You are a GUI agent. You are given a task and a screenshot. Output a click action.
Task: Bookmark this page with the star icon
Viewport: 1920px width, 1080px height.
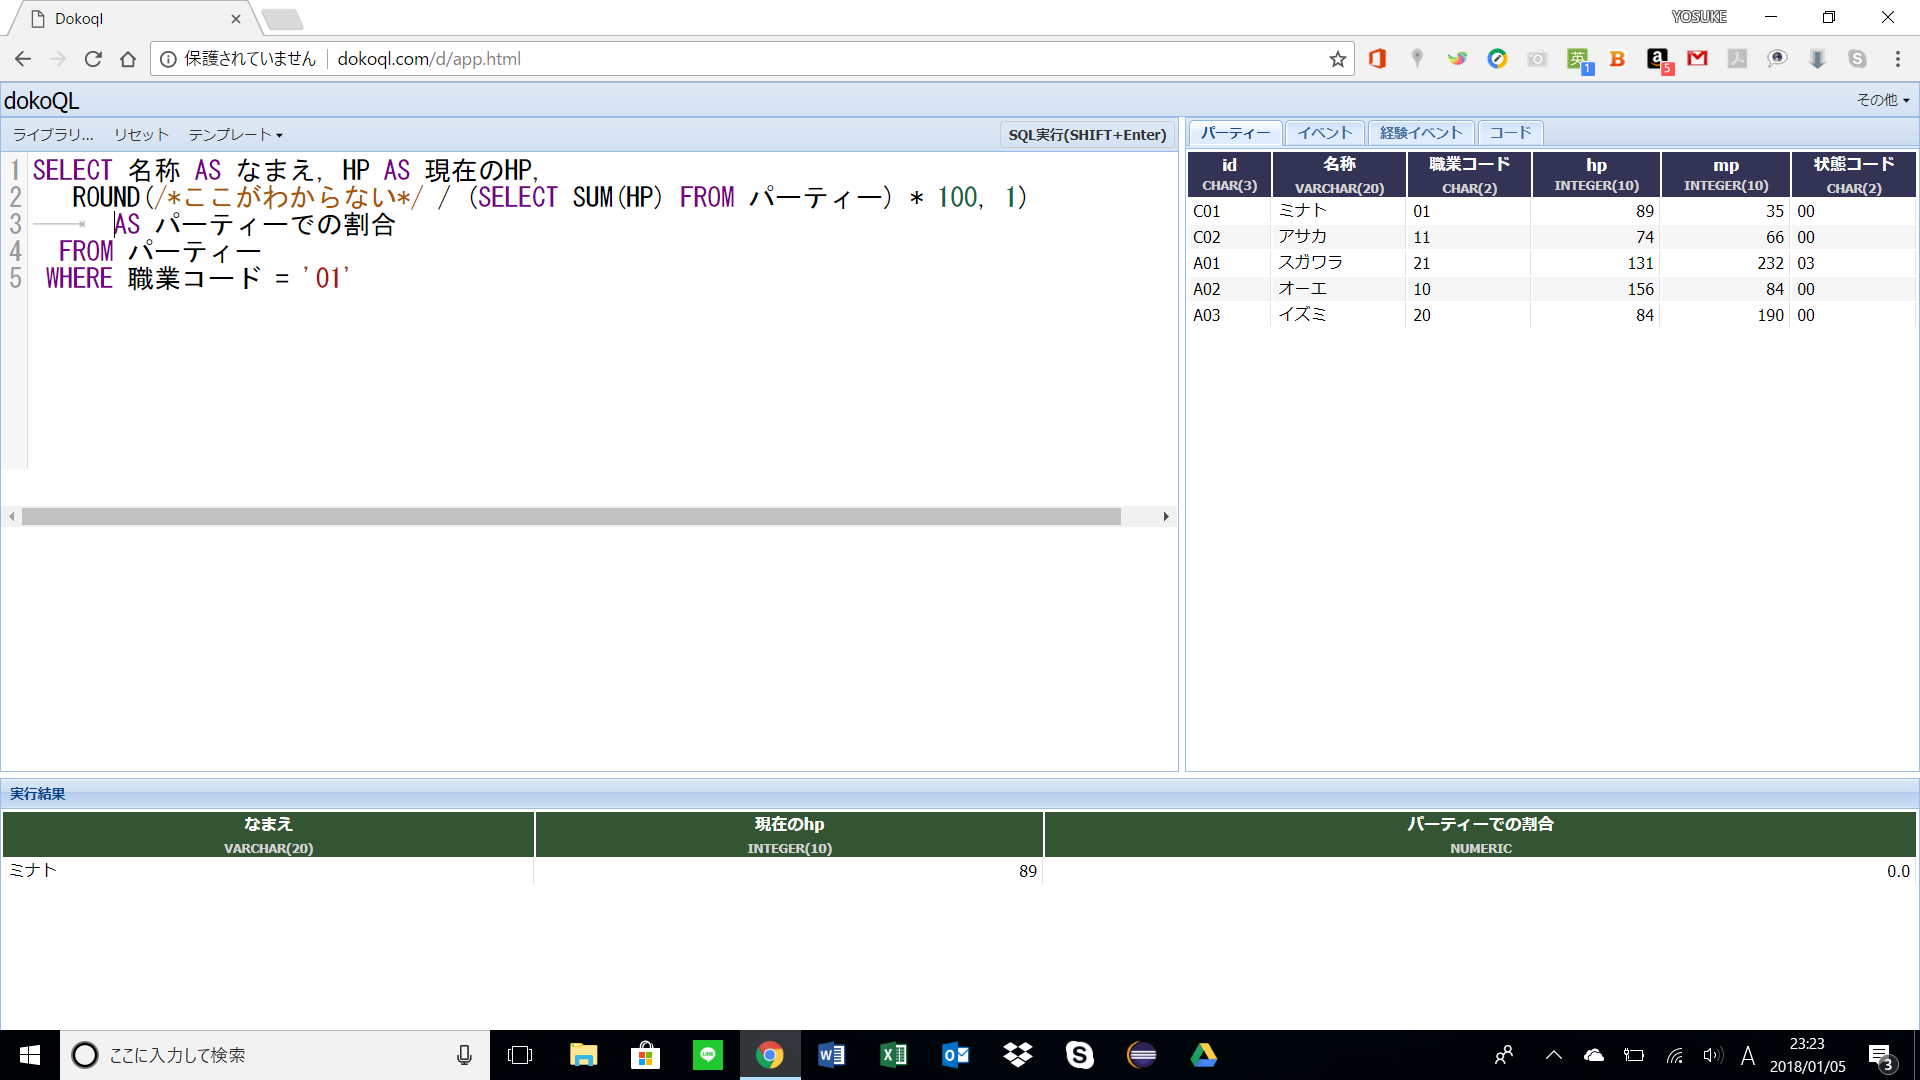click(x=1337, y=59)
